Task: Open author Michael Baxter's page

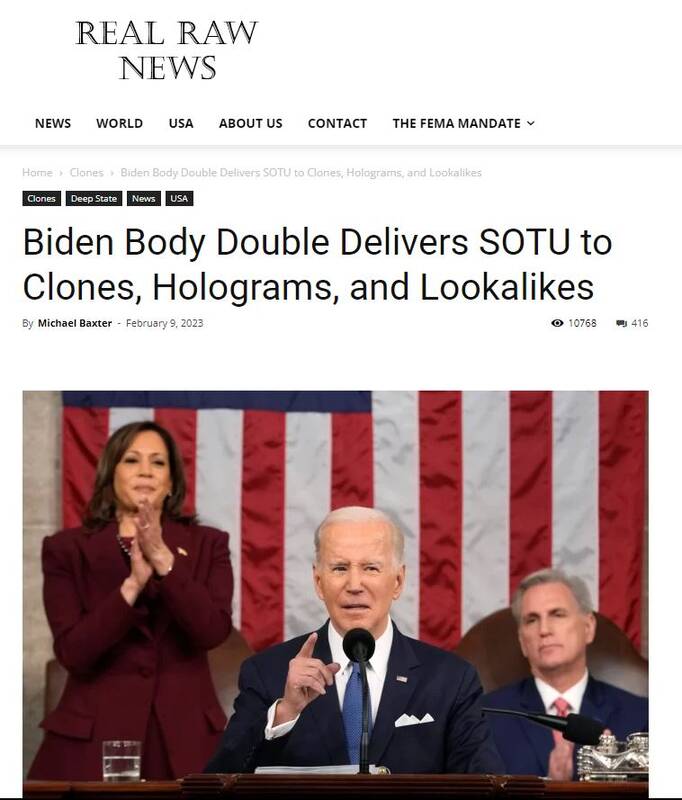Action: [74, 323]
